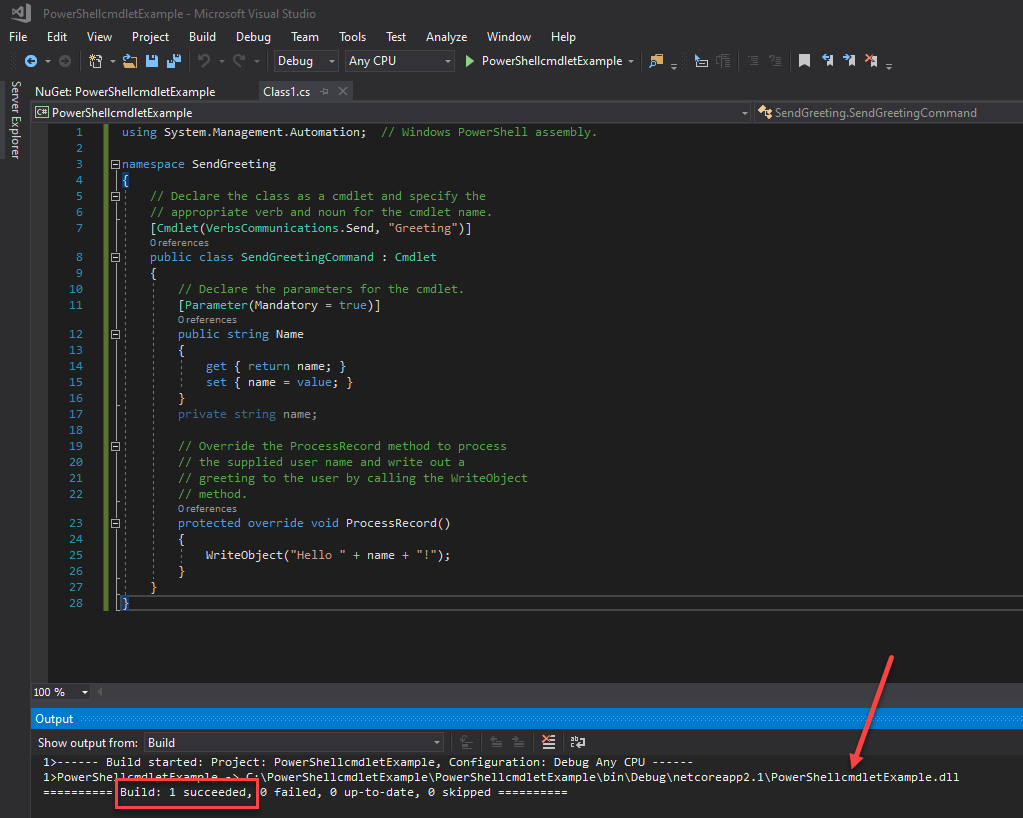Clear All output icon in Output panel
The width and height of the screenshot is (1023, 818).
549,742
